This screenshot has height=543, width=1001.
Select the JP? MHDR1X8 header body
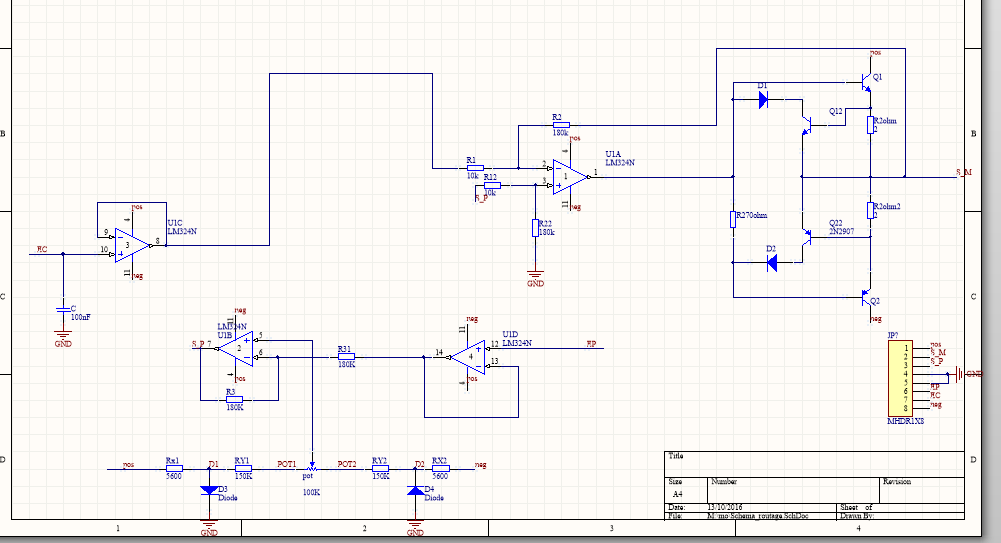click(900, 378)
